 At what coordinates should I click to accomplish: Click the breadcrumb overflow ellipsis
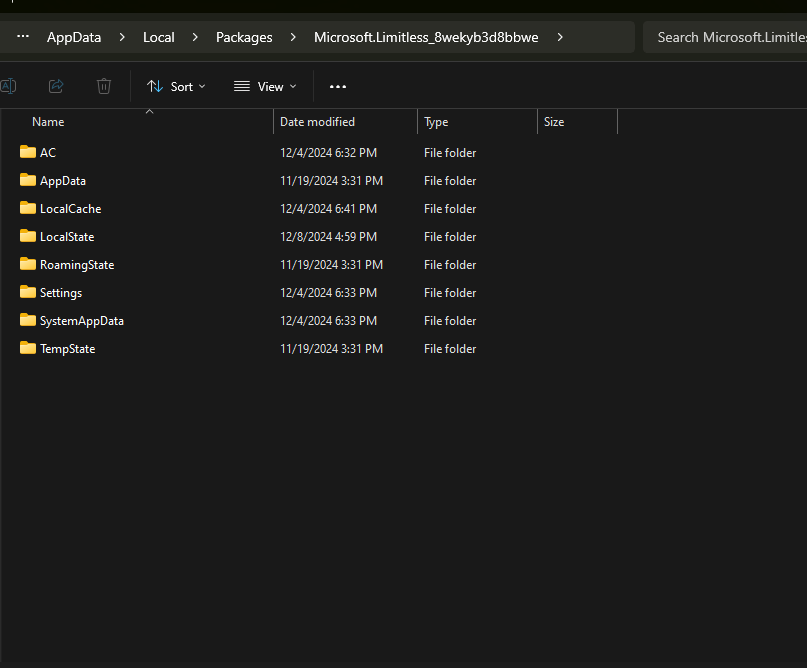(23, 37)
